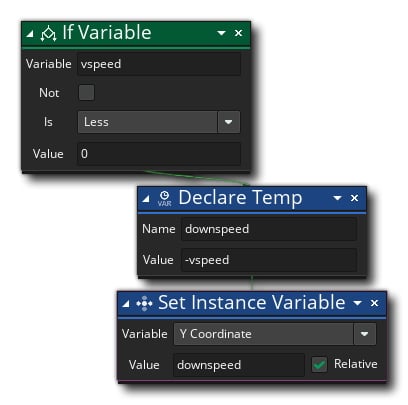This screenshot has height=405, width=408.
Task: Open Set Instance Variable header options menu
Action: pyautogui.click(x=357, y=303)
